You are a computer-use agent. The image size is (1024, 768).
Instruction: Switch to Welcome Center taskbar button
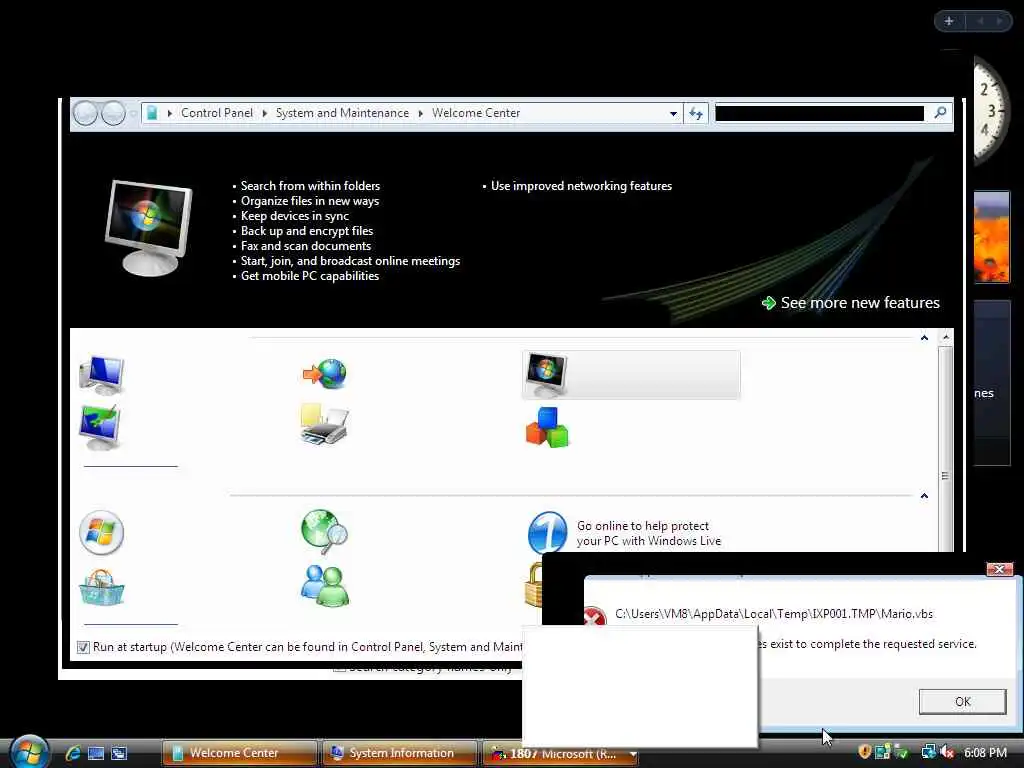point(239,753)
